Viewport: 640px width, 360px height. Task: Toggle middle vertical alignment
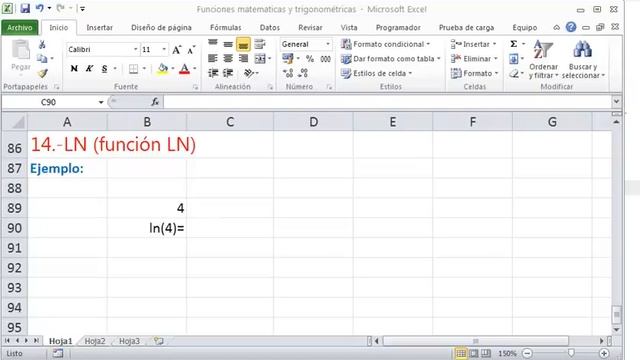click(x=228, y=44)
